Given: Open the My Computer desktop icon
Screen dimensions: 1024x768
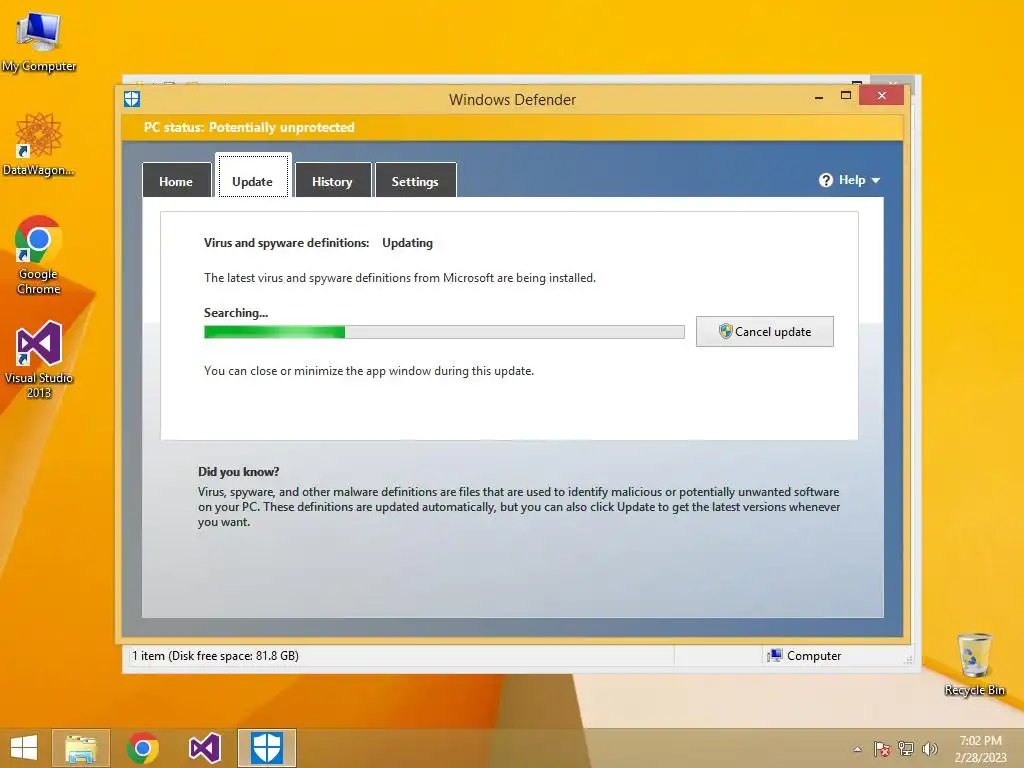Looking at the screenshot, I should (x=39, y=40).
